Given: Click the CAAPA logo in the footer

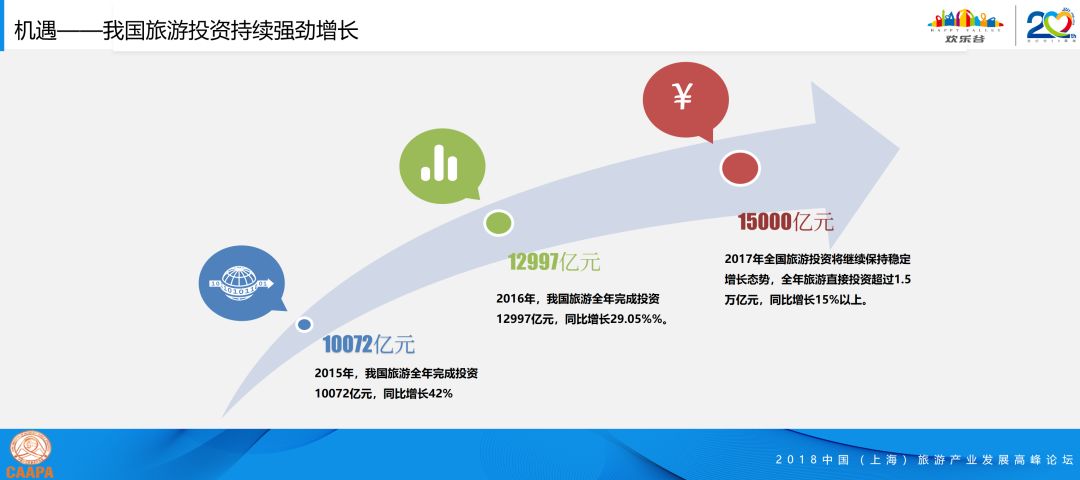Looking at the screenshot, I should tap(30, 455).
